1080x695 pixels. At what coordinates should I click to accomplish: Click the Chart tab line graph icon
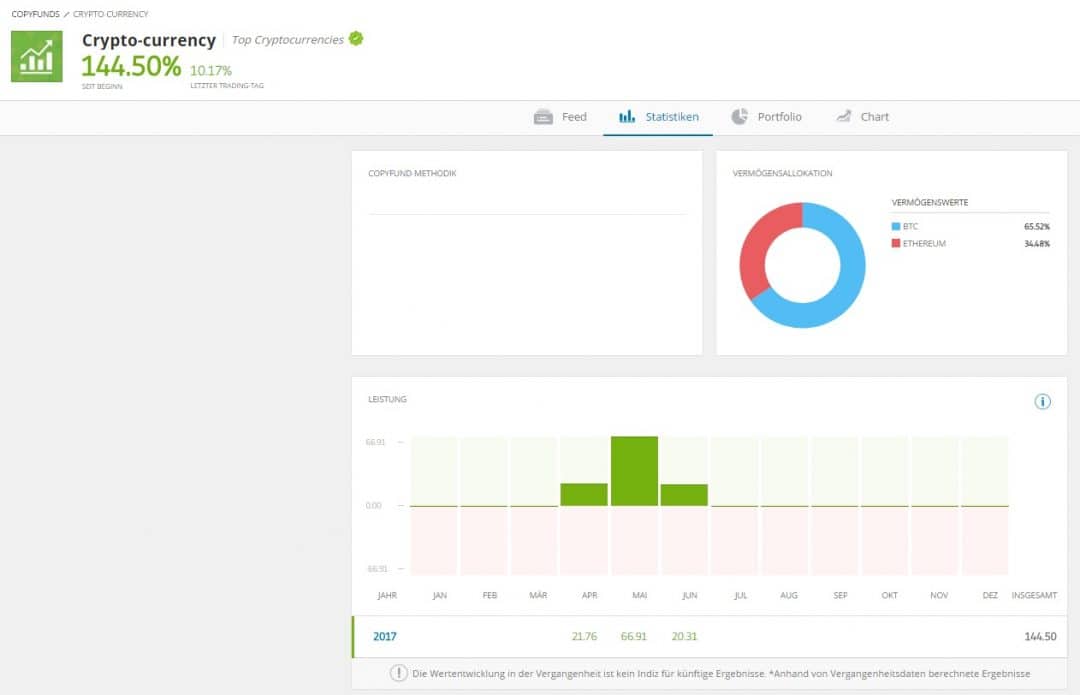pos(843,117)
